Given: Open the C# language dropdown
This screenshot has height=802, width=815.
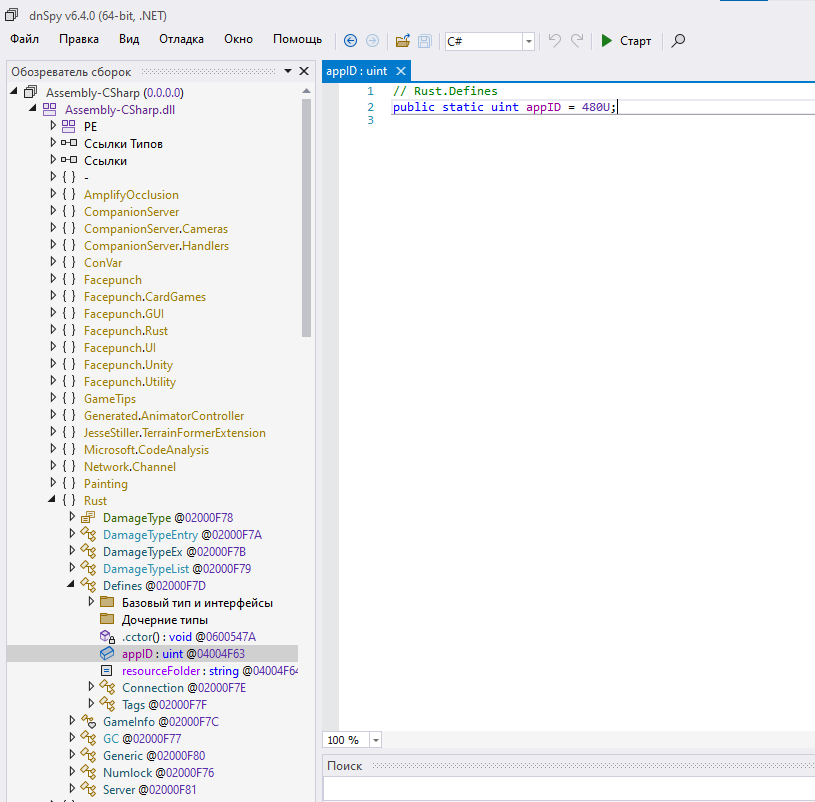Looking at the screenshot, I should point(528,42).
